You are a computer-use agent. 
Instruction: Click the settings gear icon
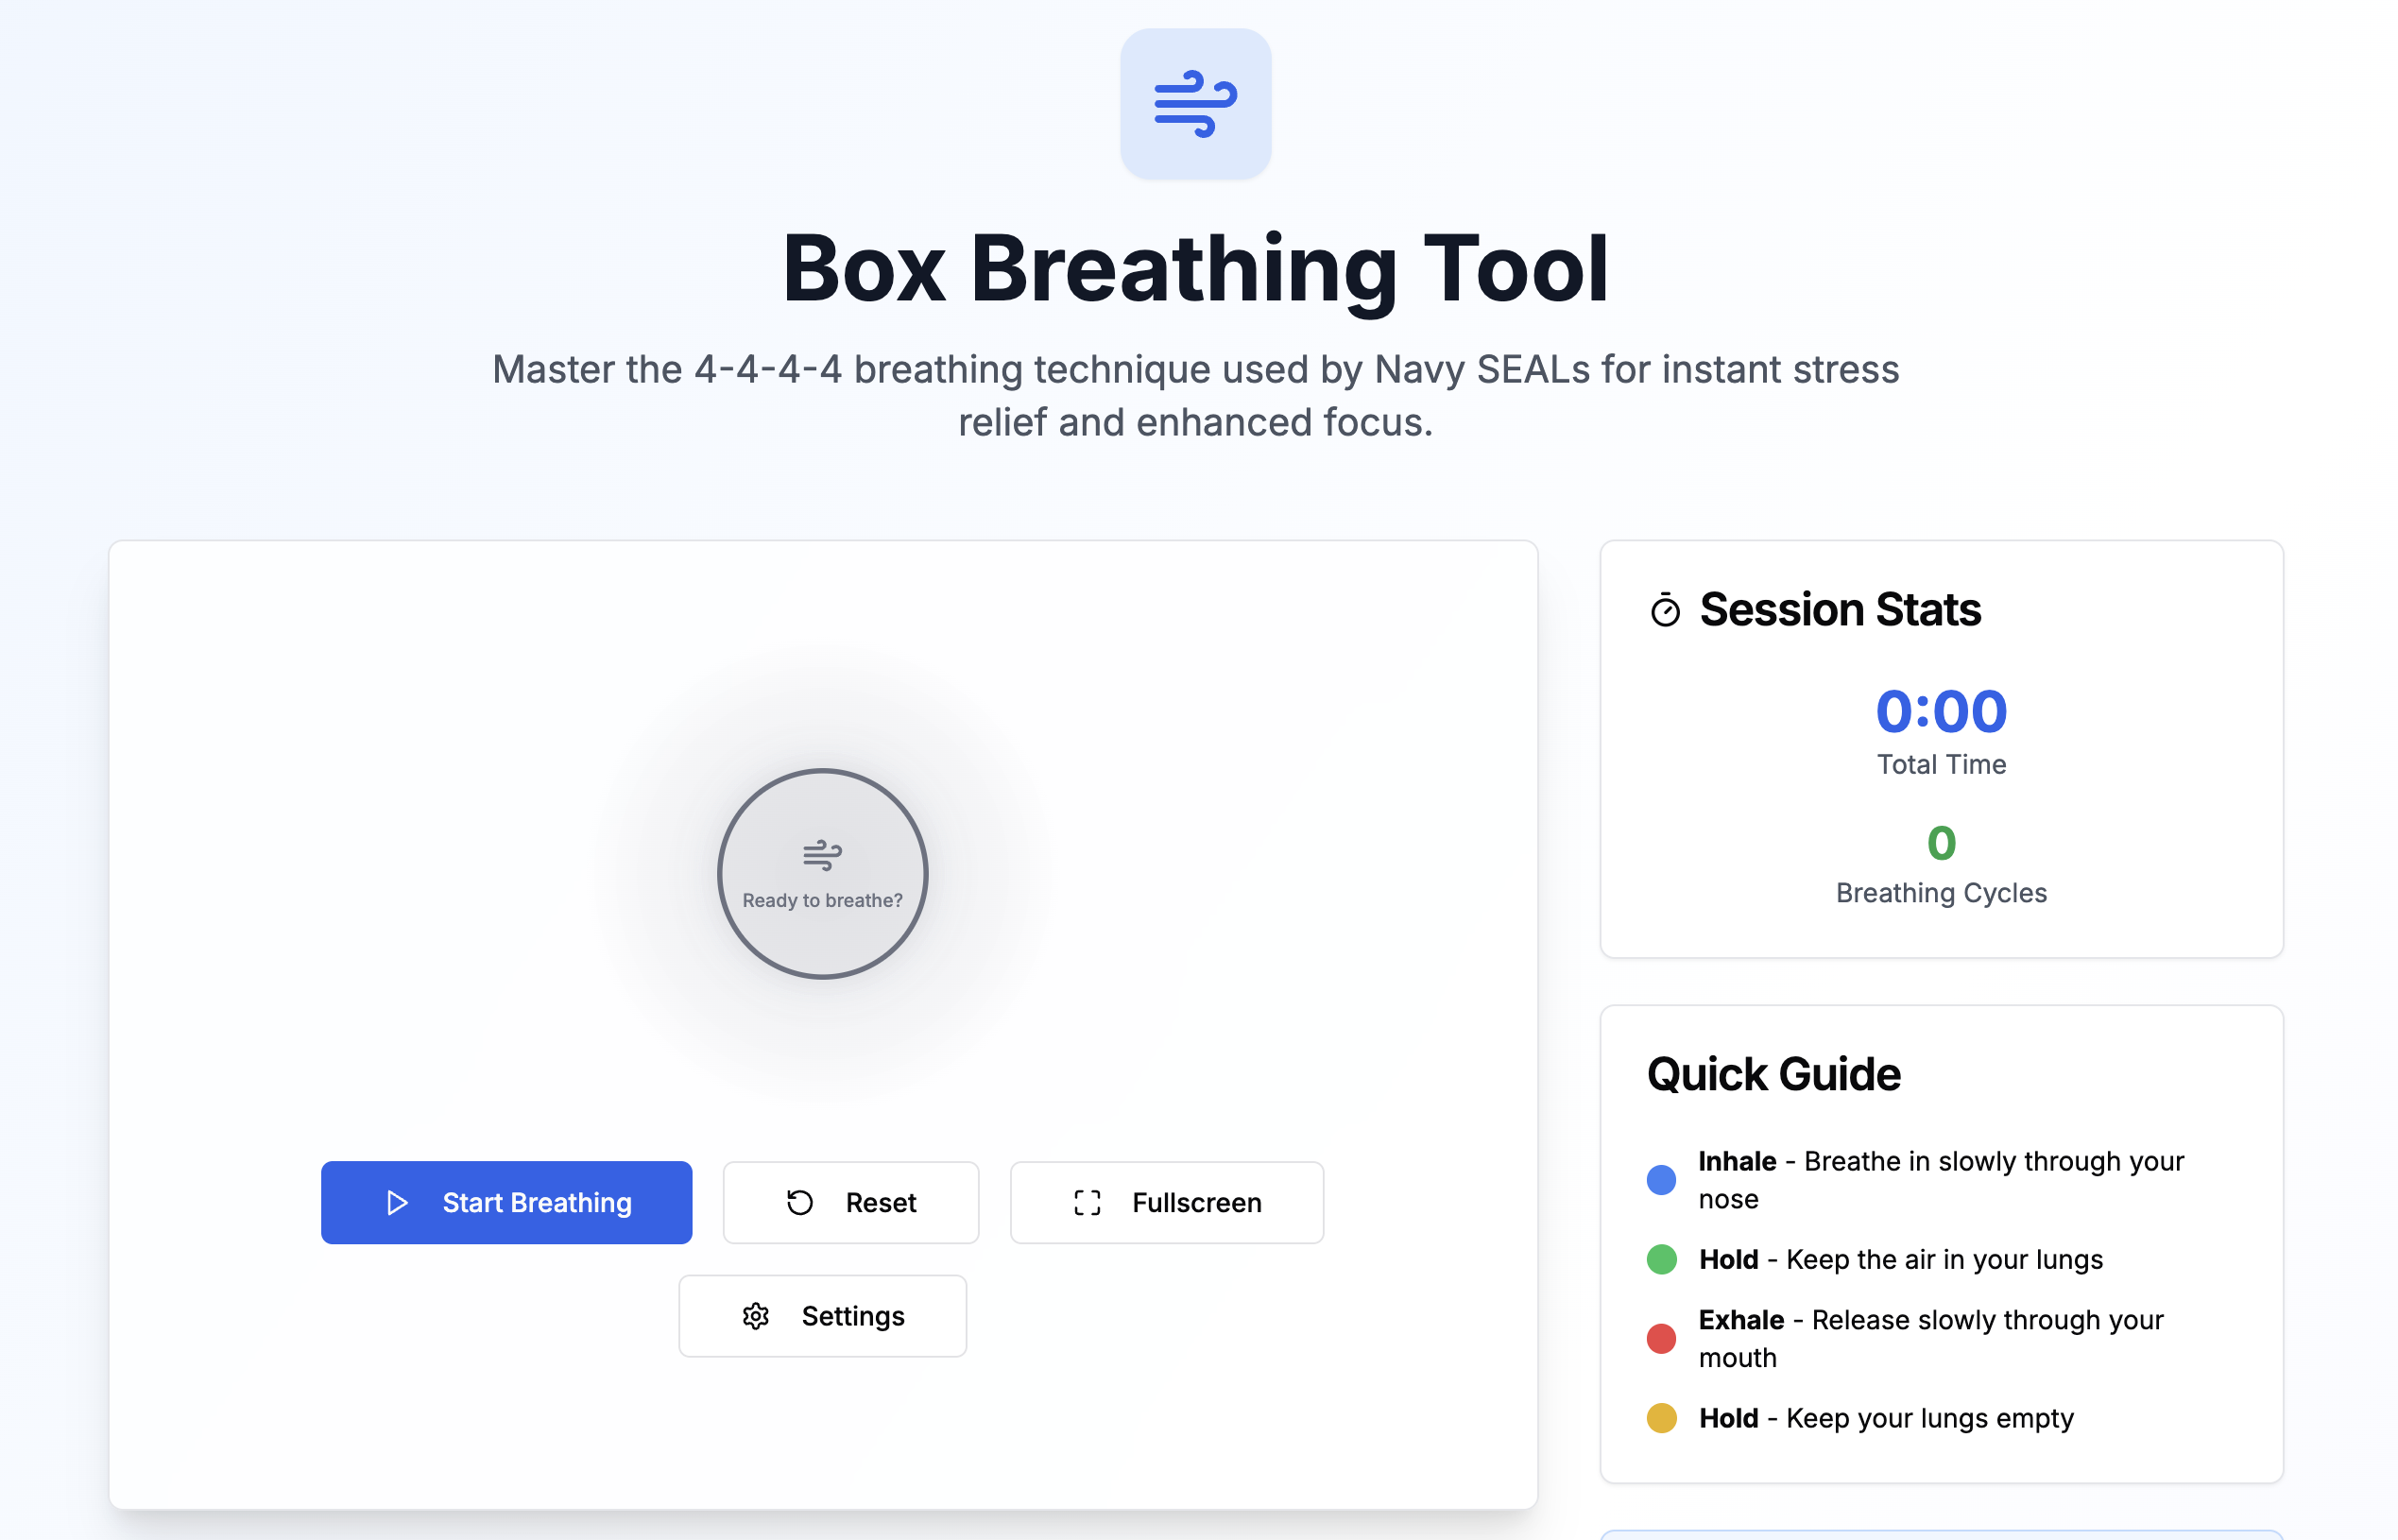coord(756,1316)
